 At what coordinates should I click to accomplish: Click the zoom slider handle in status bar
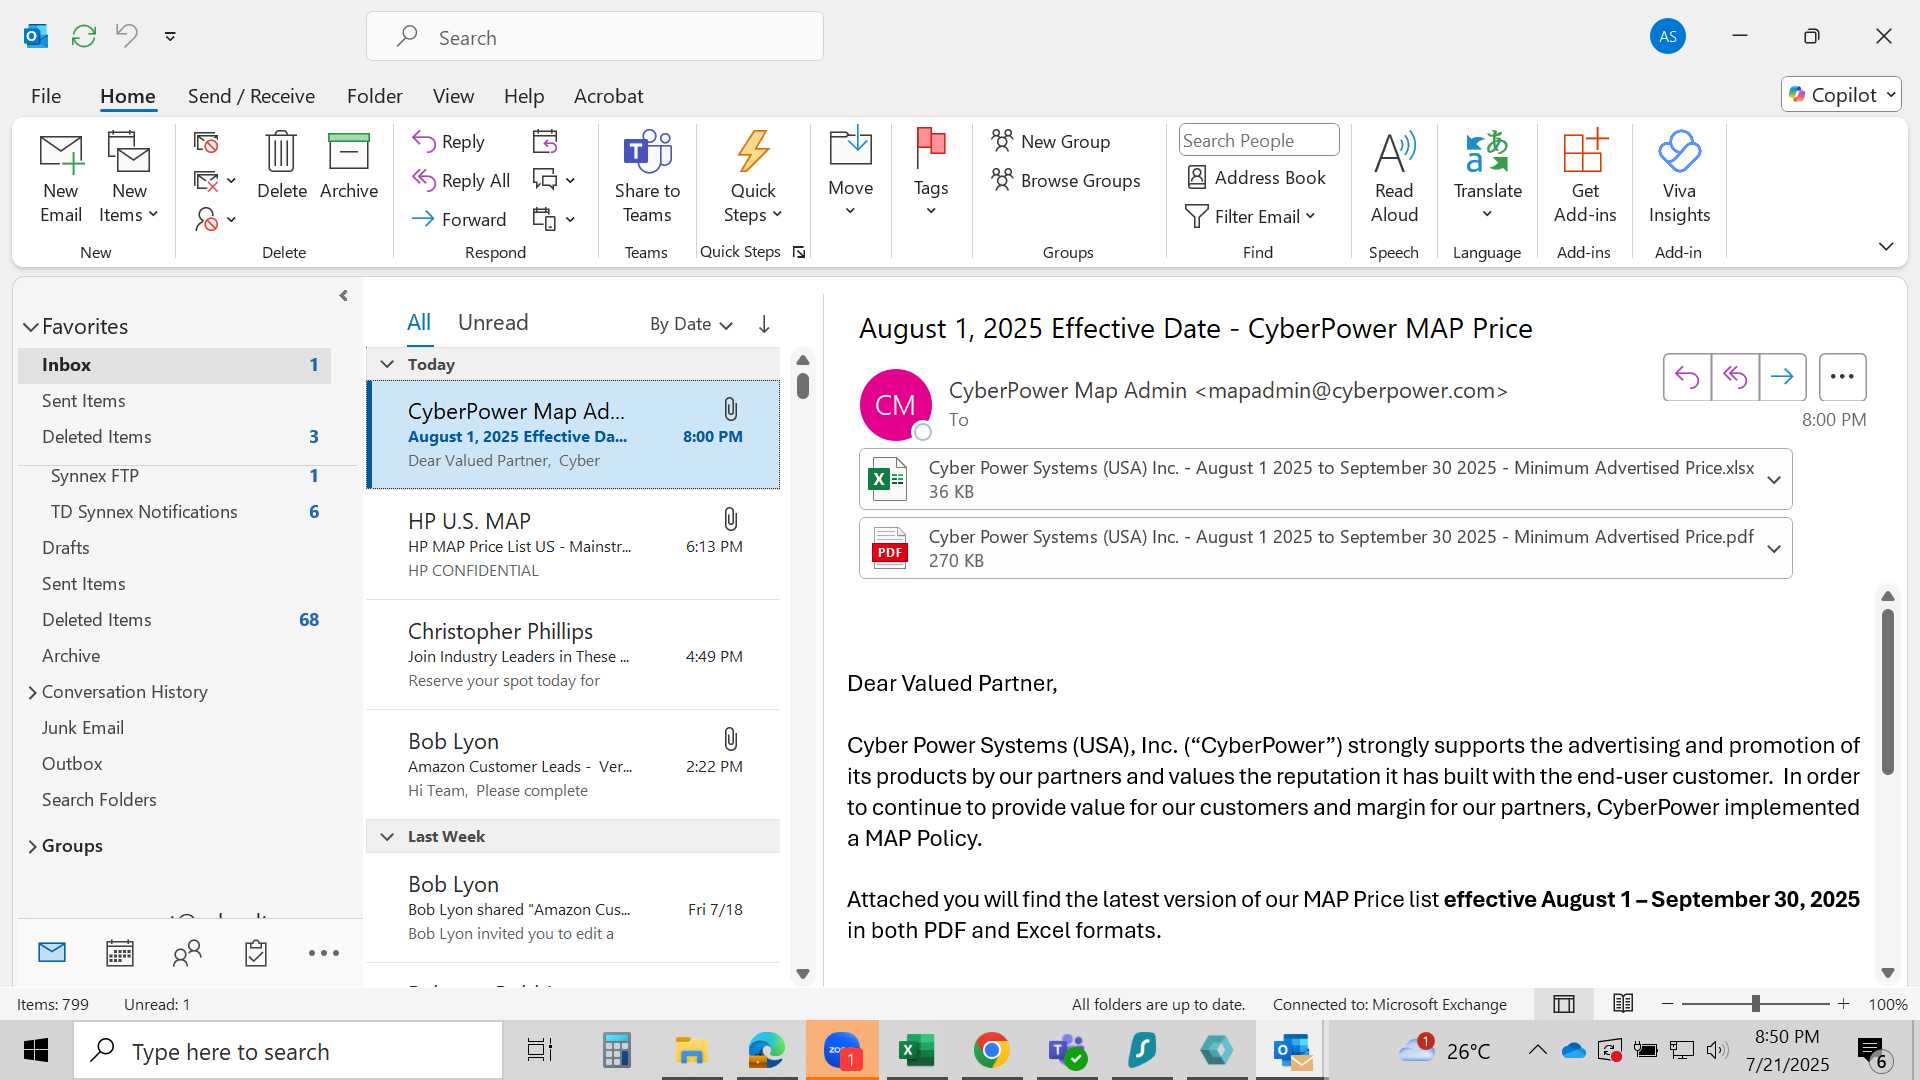tap(1755, 1004)
